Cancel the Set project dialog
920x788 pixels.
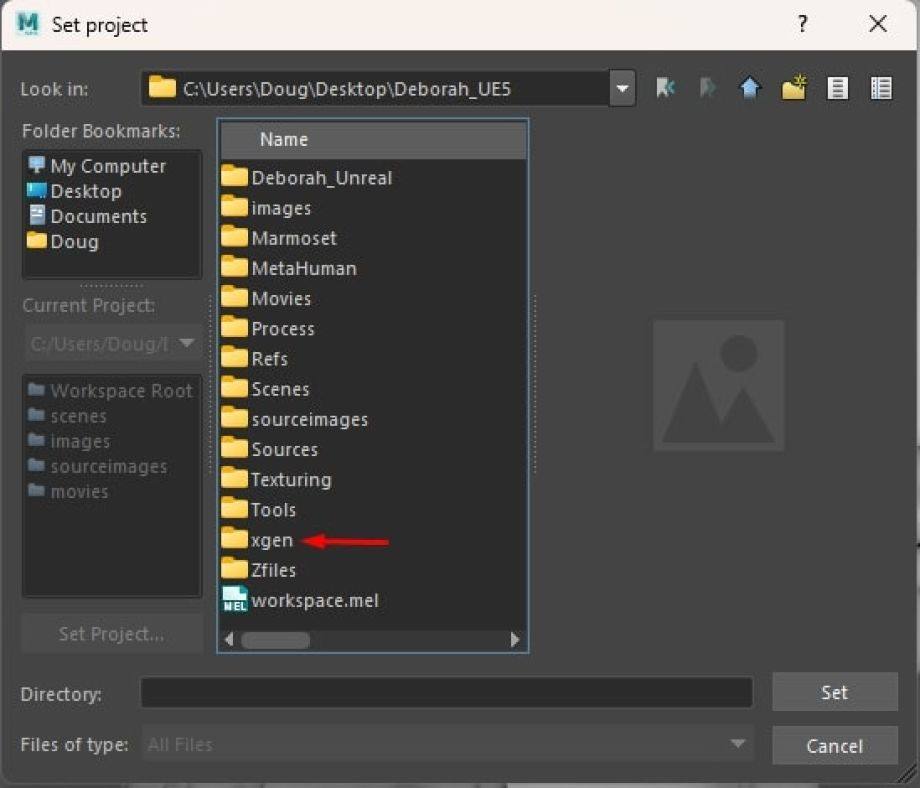[834, 746]
